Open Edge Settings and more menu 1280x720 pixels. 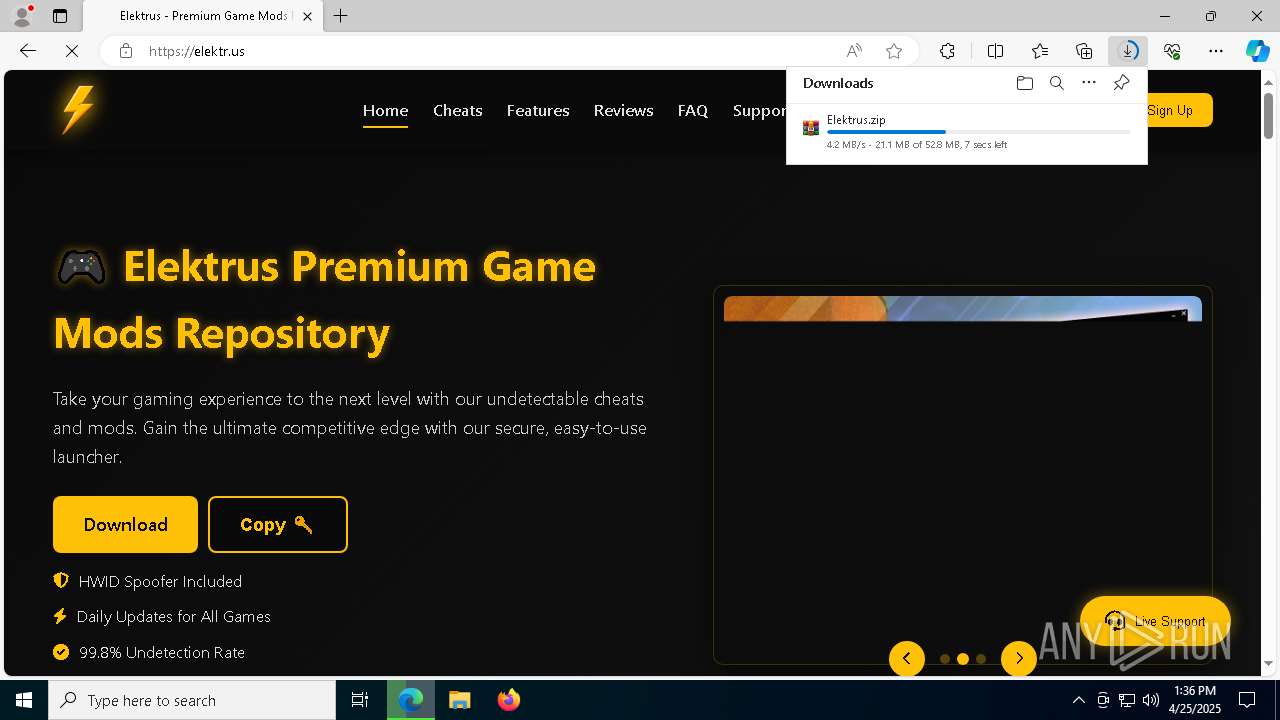click(x=1216, y=51)
